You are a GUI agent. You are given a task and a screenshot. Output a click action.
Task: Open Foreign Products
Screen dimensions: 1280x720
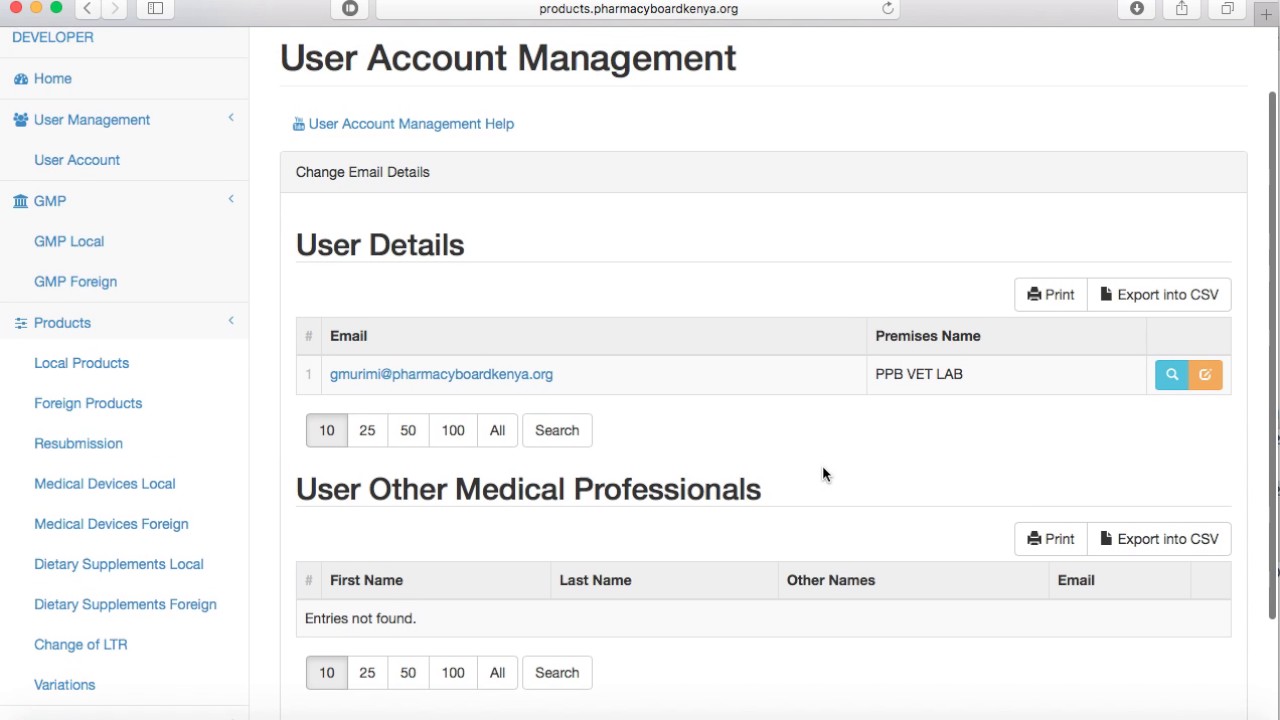point(88,403)
